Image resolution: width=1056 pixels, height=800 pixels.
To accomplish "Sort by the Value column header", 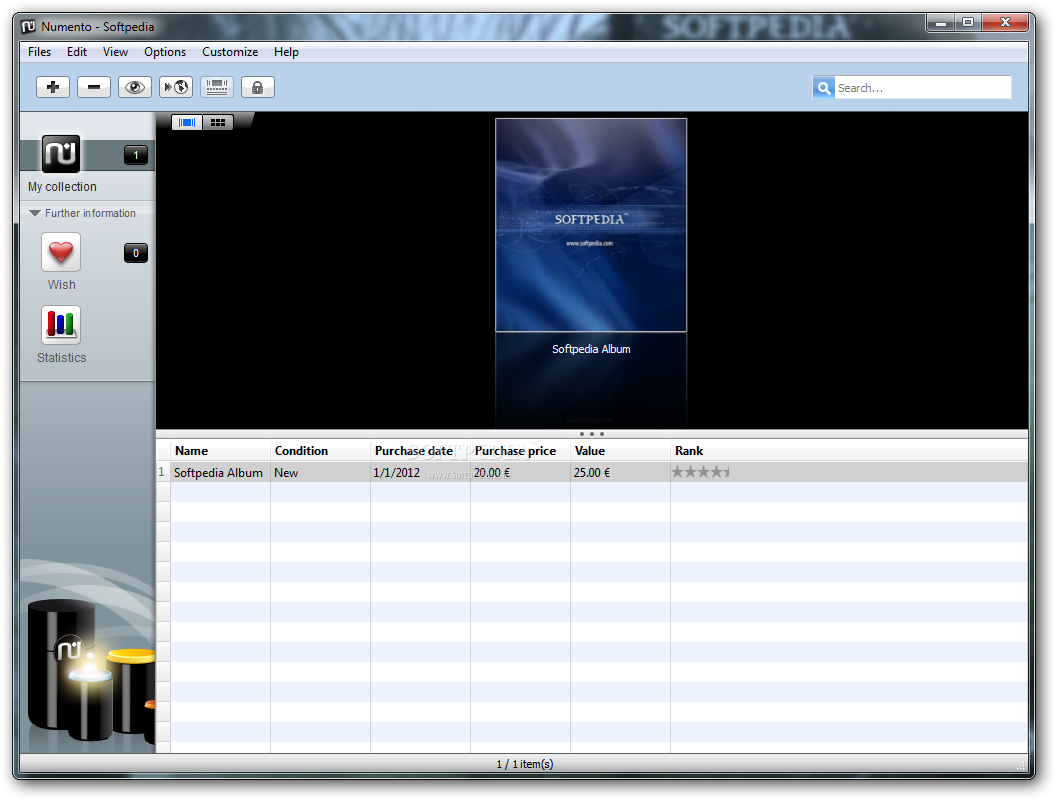I will coord(620,451).
